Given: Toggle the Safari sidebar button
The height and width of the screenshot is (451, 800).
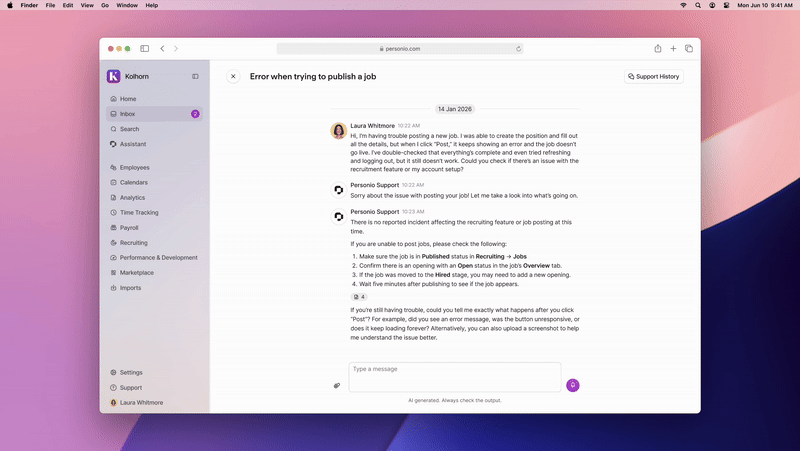Looking at the screenshot, I should (x=144, y=48).
